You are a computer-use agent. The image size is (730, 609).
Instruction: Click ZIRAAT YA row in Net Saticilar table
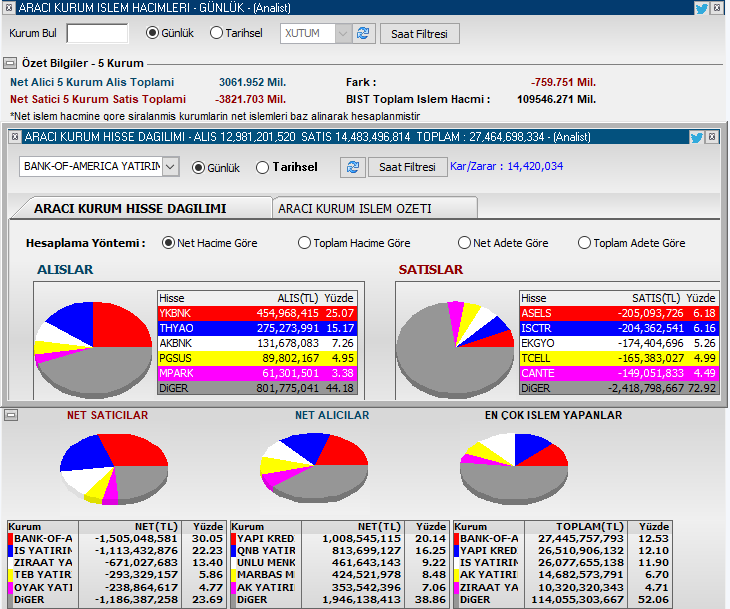(x=116, y=562)
